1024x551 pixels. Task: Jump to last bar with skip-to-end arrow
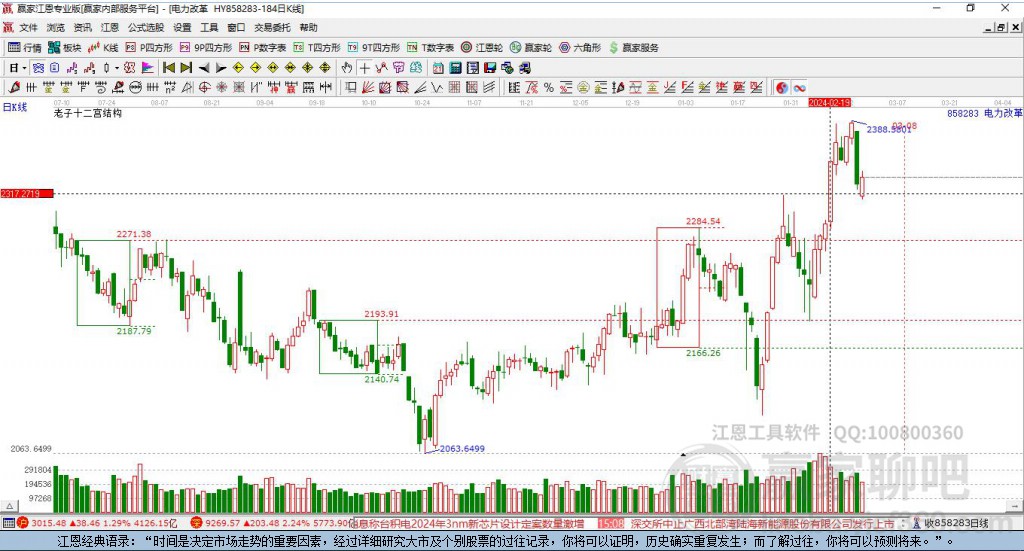(186, 68)
